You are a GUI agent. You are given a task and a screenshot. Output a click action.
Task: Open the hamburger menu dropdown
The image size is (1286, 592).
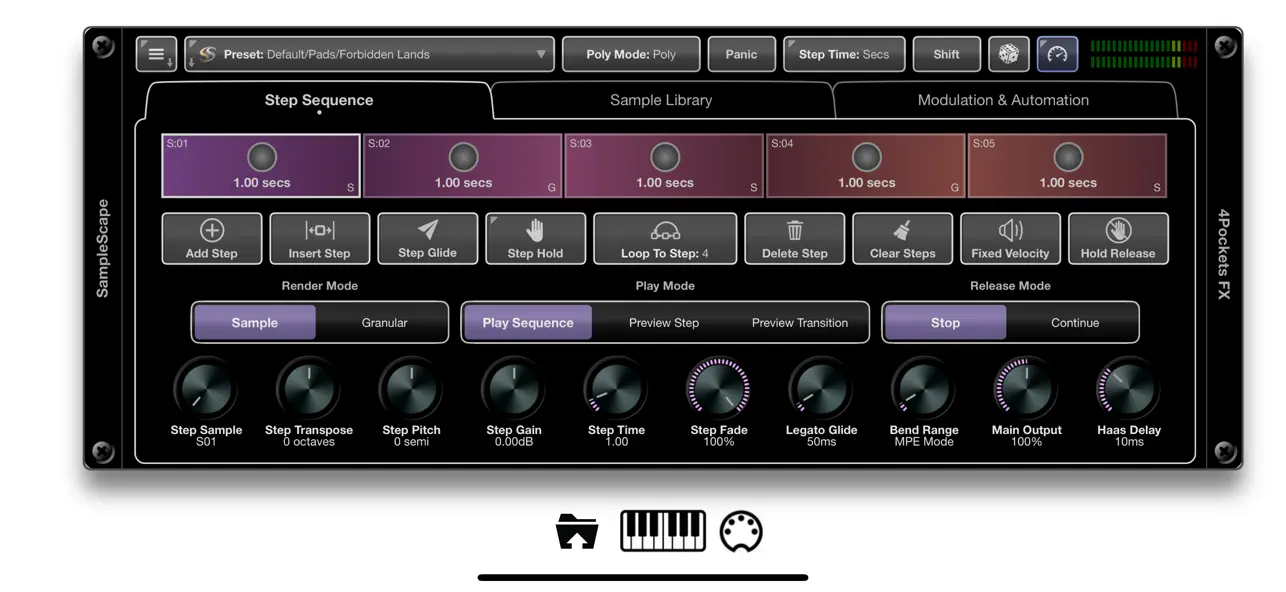pos(156,54)
